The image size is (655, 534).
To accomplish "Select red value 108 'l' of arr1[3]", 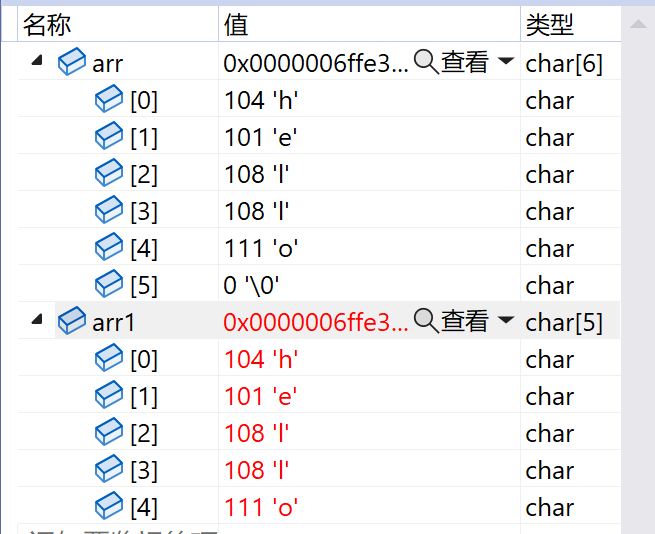I will [256, 470].
